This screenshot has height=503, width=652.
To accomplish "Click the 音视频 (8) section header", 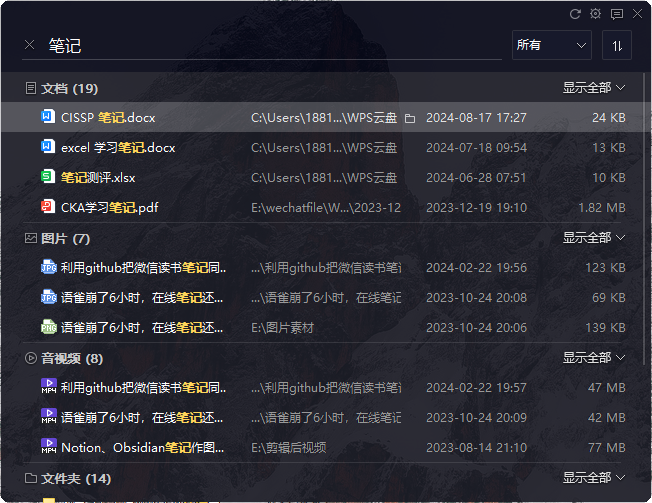I will tap(72, 358).
